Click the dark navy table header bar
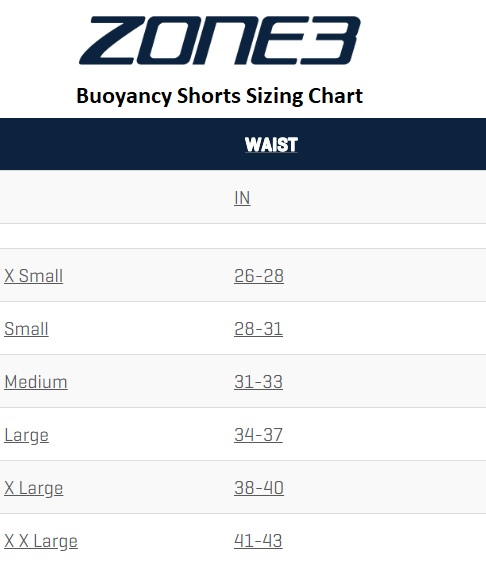Viewport: 486px width, 570px height. [x=243, y=144]
